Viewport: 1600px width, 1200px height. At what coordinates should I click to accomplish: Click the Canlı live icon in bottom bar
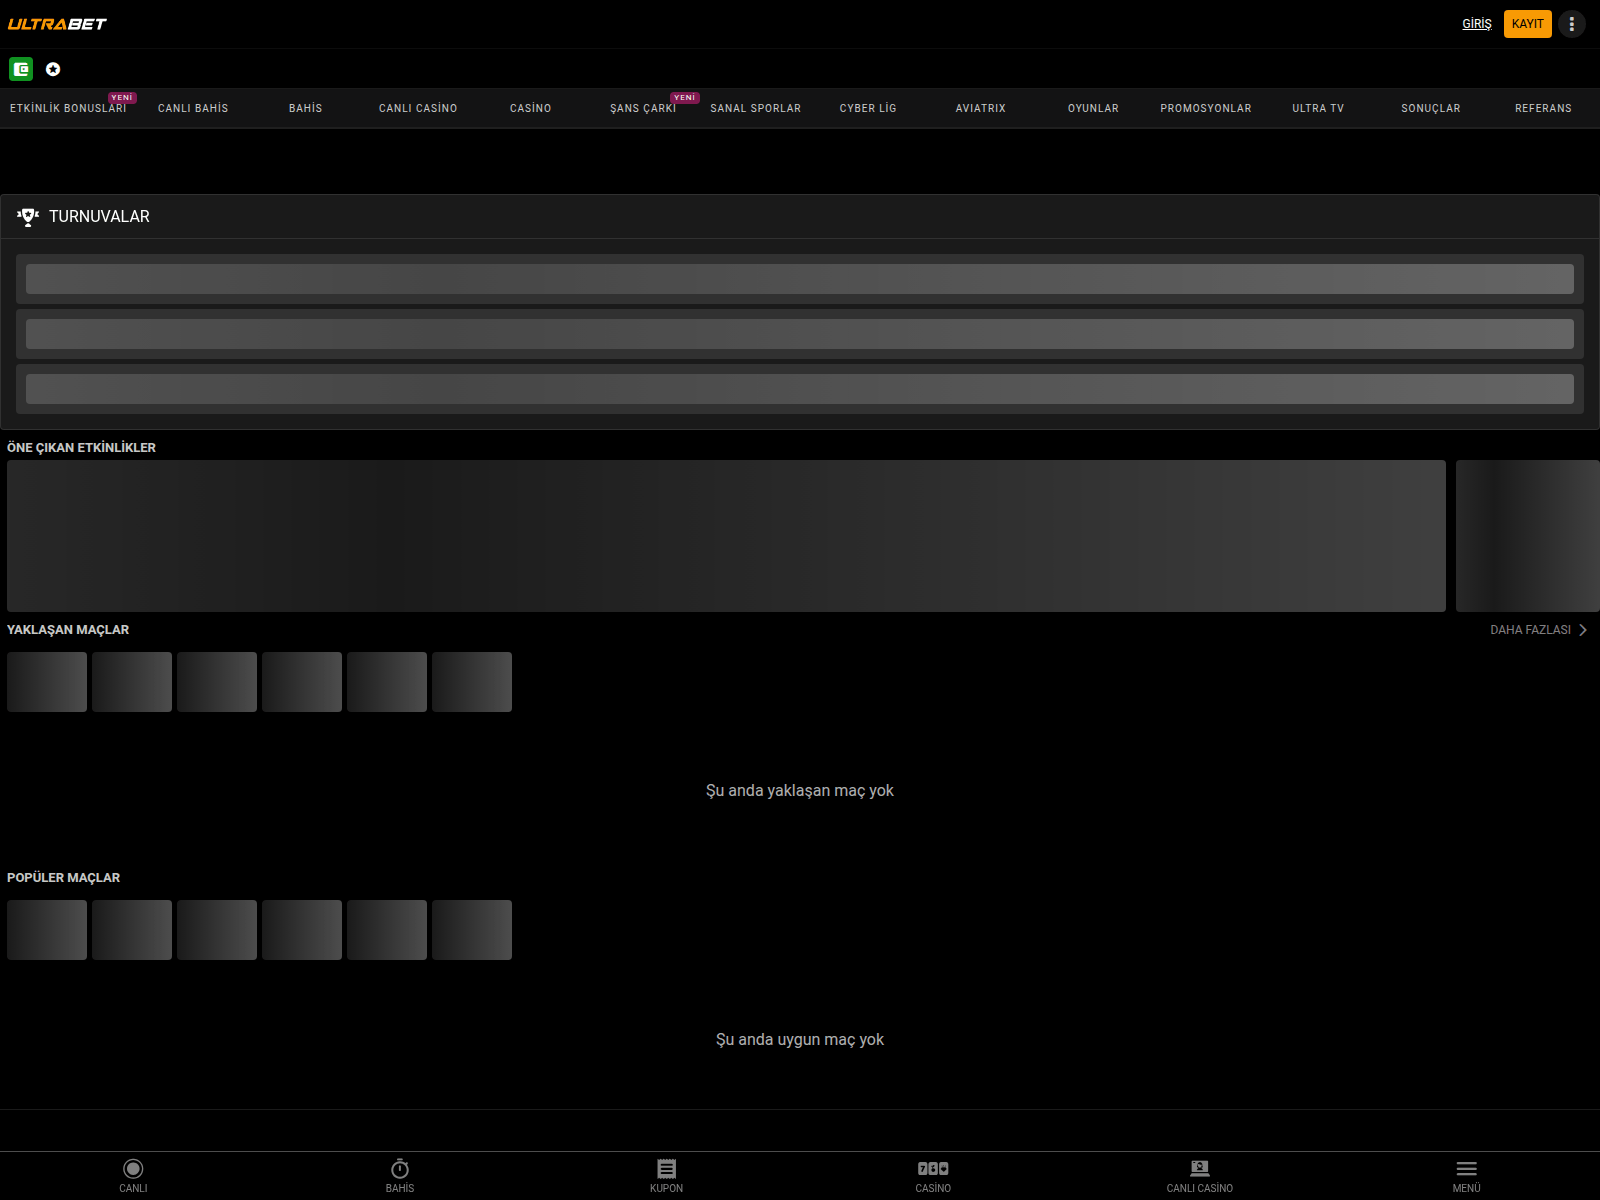[133, 1169]
